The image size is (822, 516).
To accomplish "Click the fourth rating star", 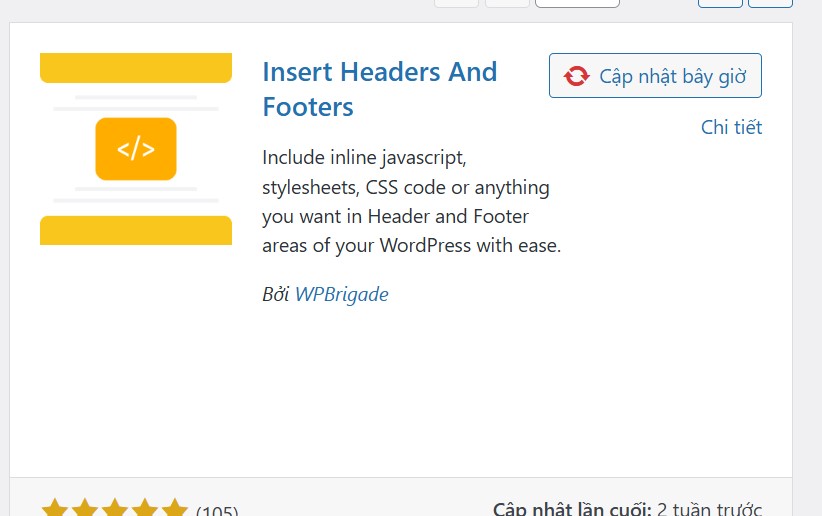I will click(x=145, y=509).
